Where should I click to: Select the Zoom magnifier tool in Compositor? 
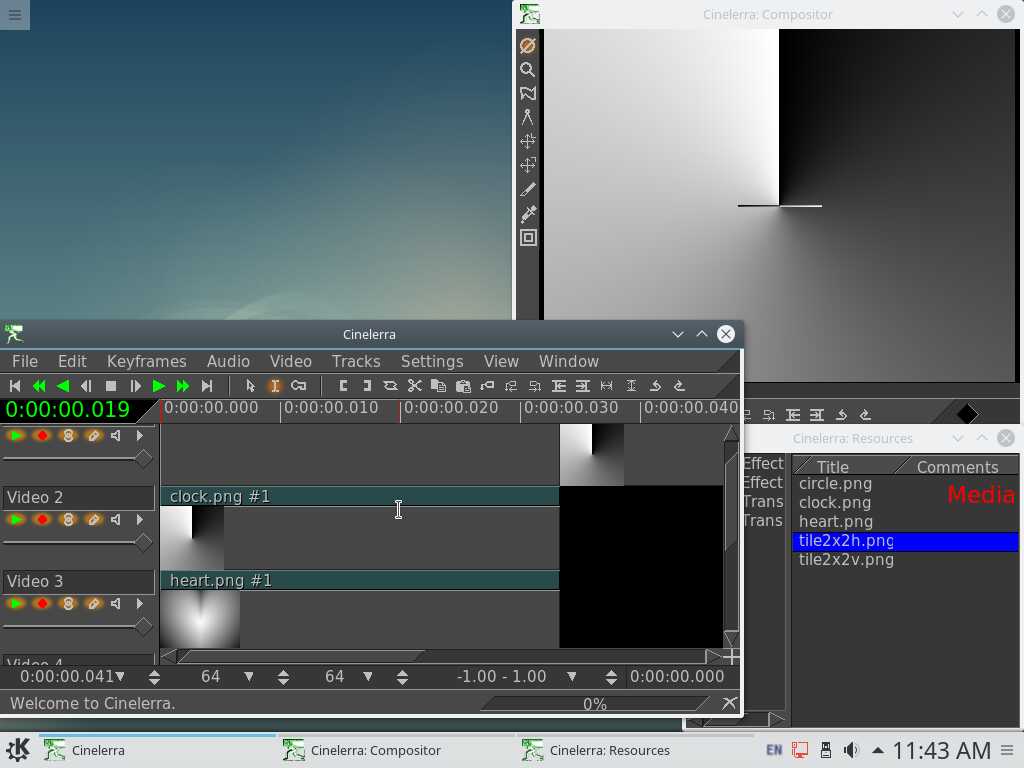[527, 70]
